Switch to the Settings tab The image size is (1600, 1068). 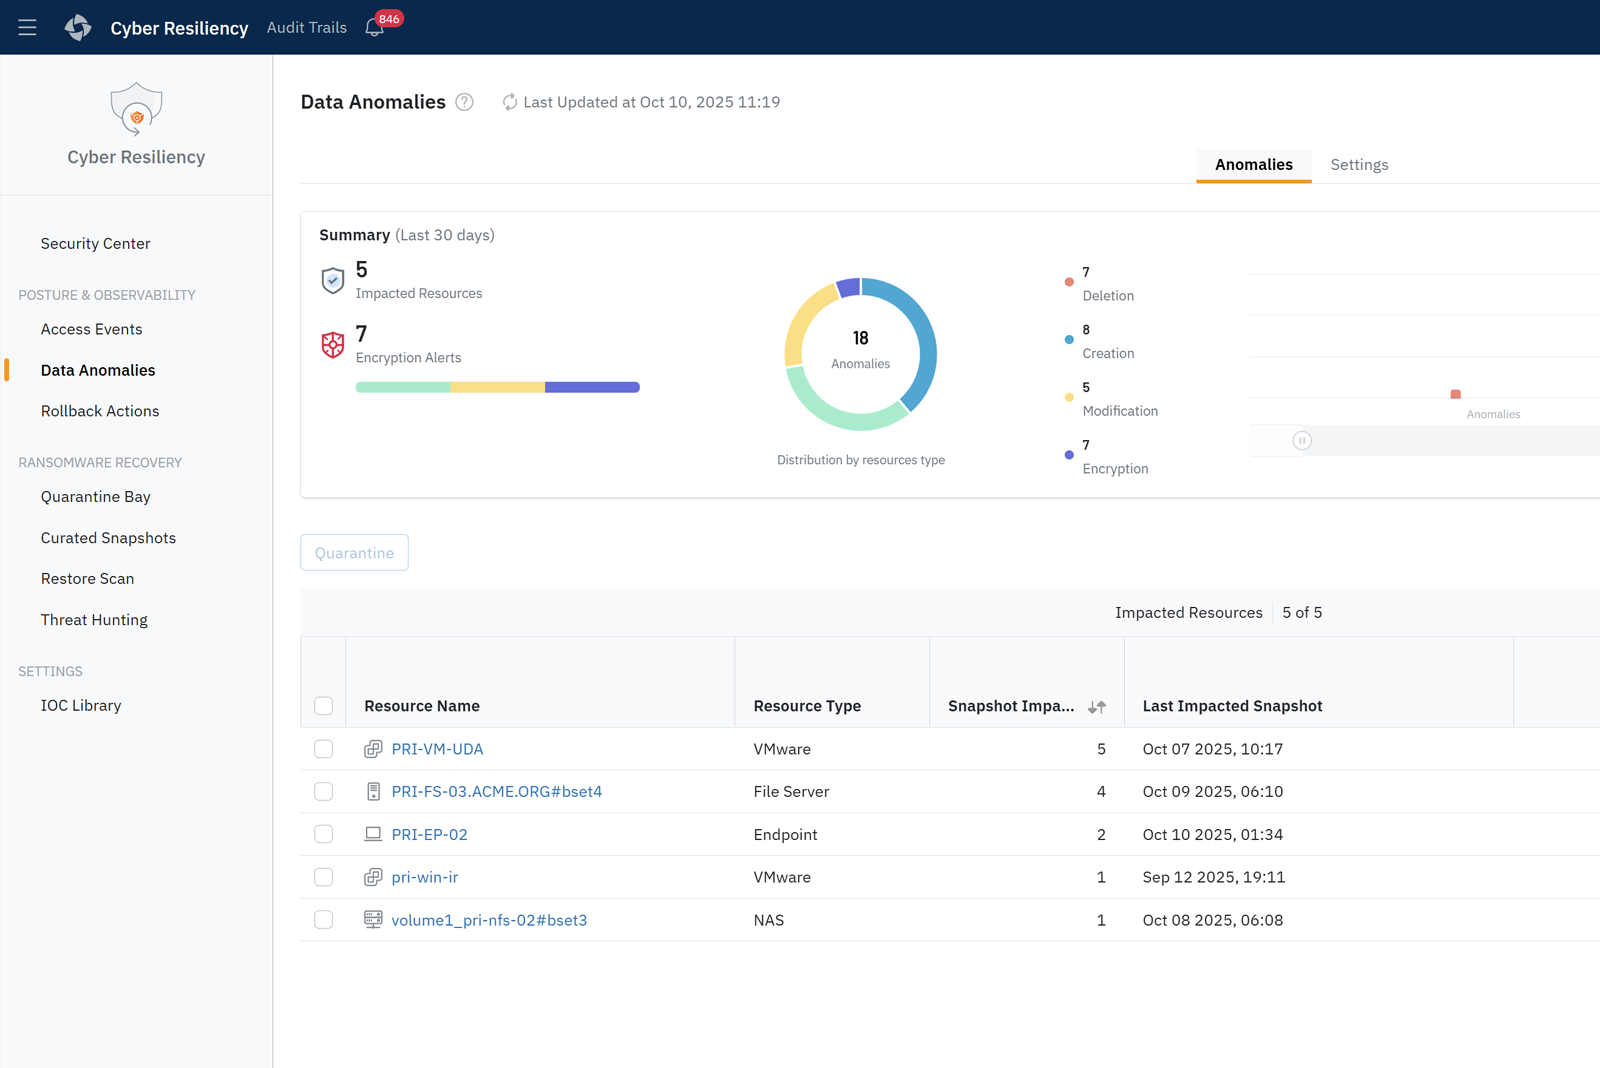[1358, 165]
